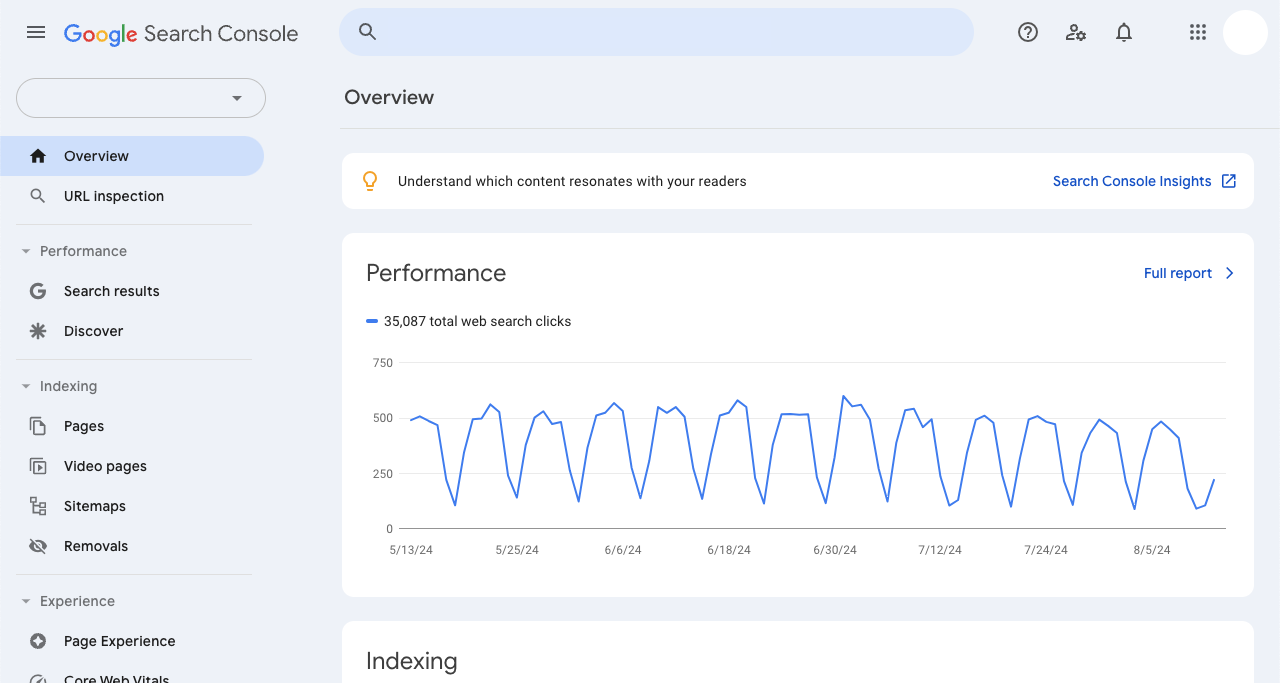Viewport: 1280px width, 683px height.
Task: Click the Performance card heading
Action: (x=436, y=273)
